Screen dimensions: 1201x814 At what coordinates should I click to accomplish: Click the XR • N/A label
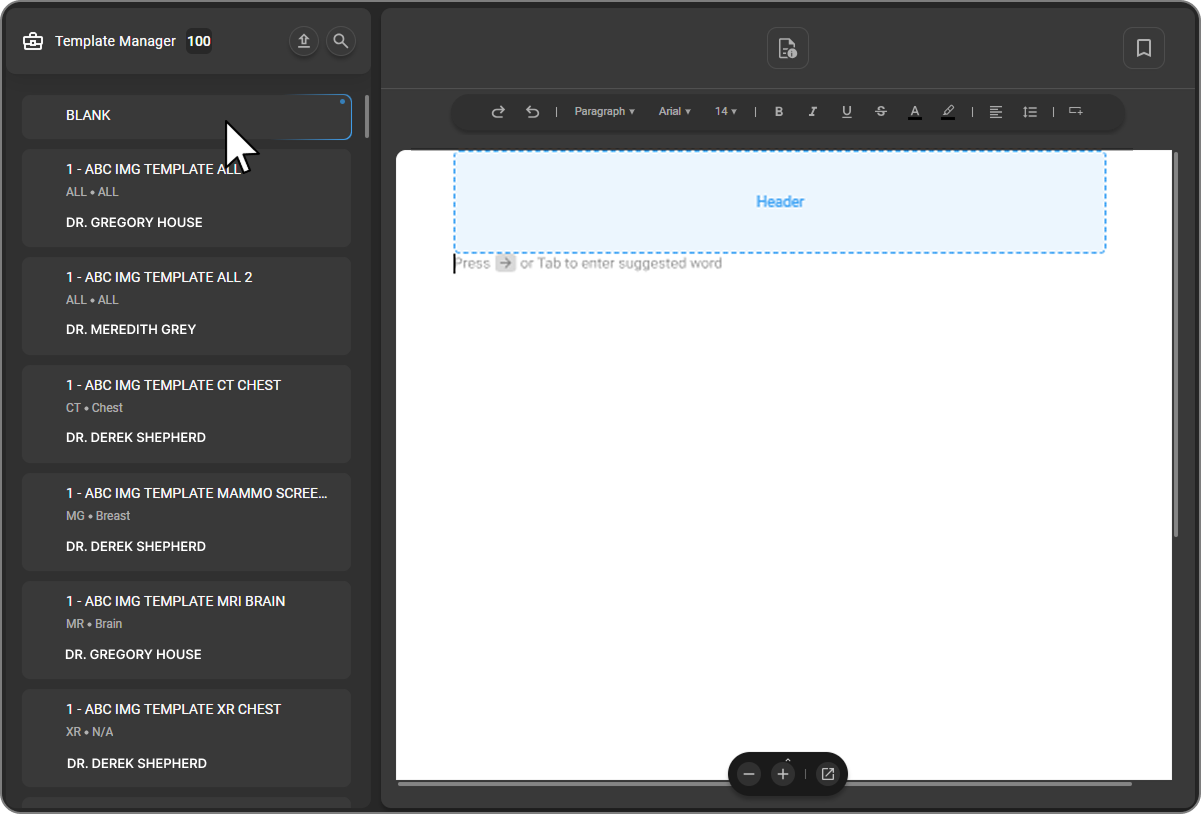[x=90, y=732]
